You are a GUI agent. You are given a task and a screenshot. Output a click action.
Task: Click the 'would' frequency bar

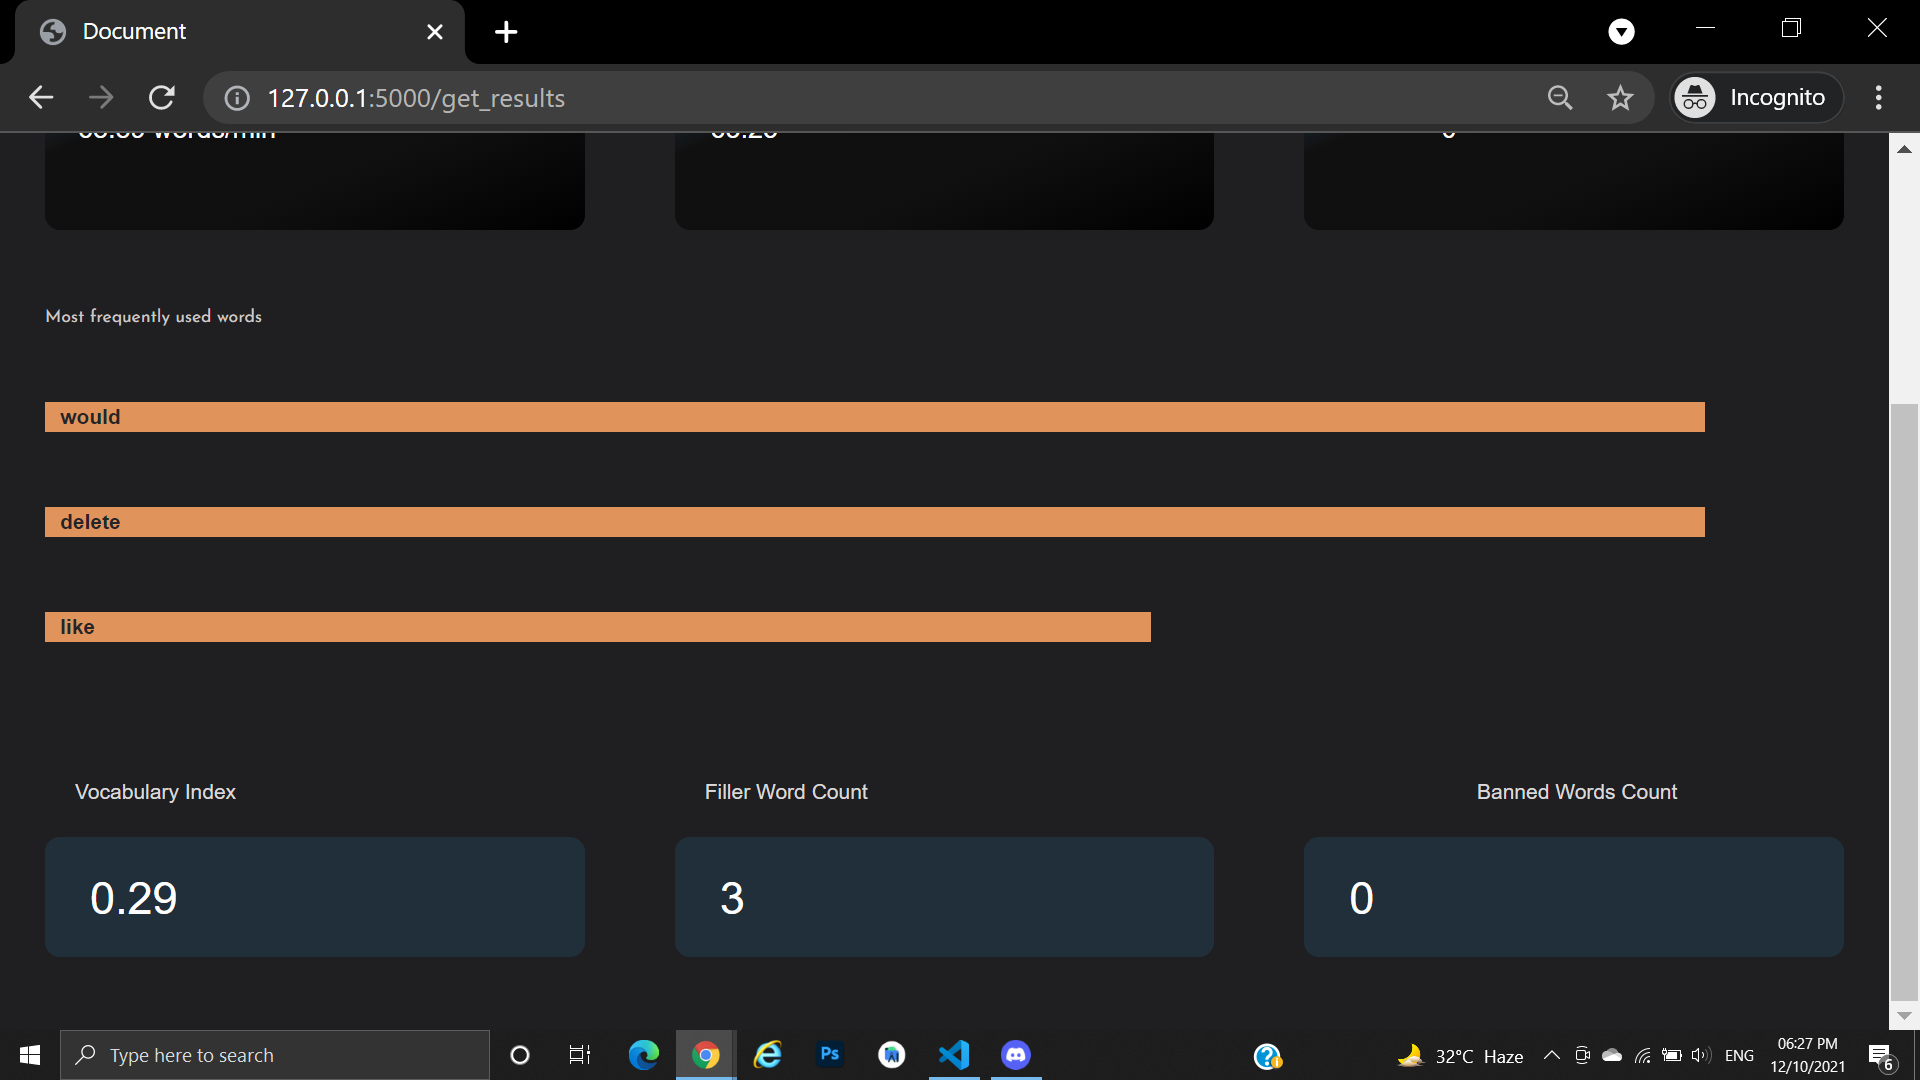[874, 417]
